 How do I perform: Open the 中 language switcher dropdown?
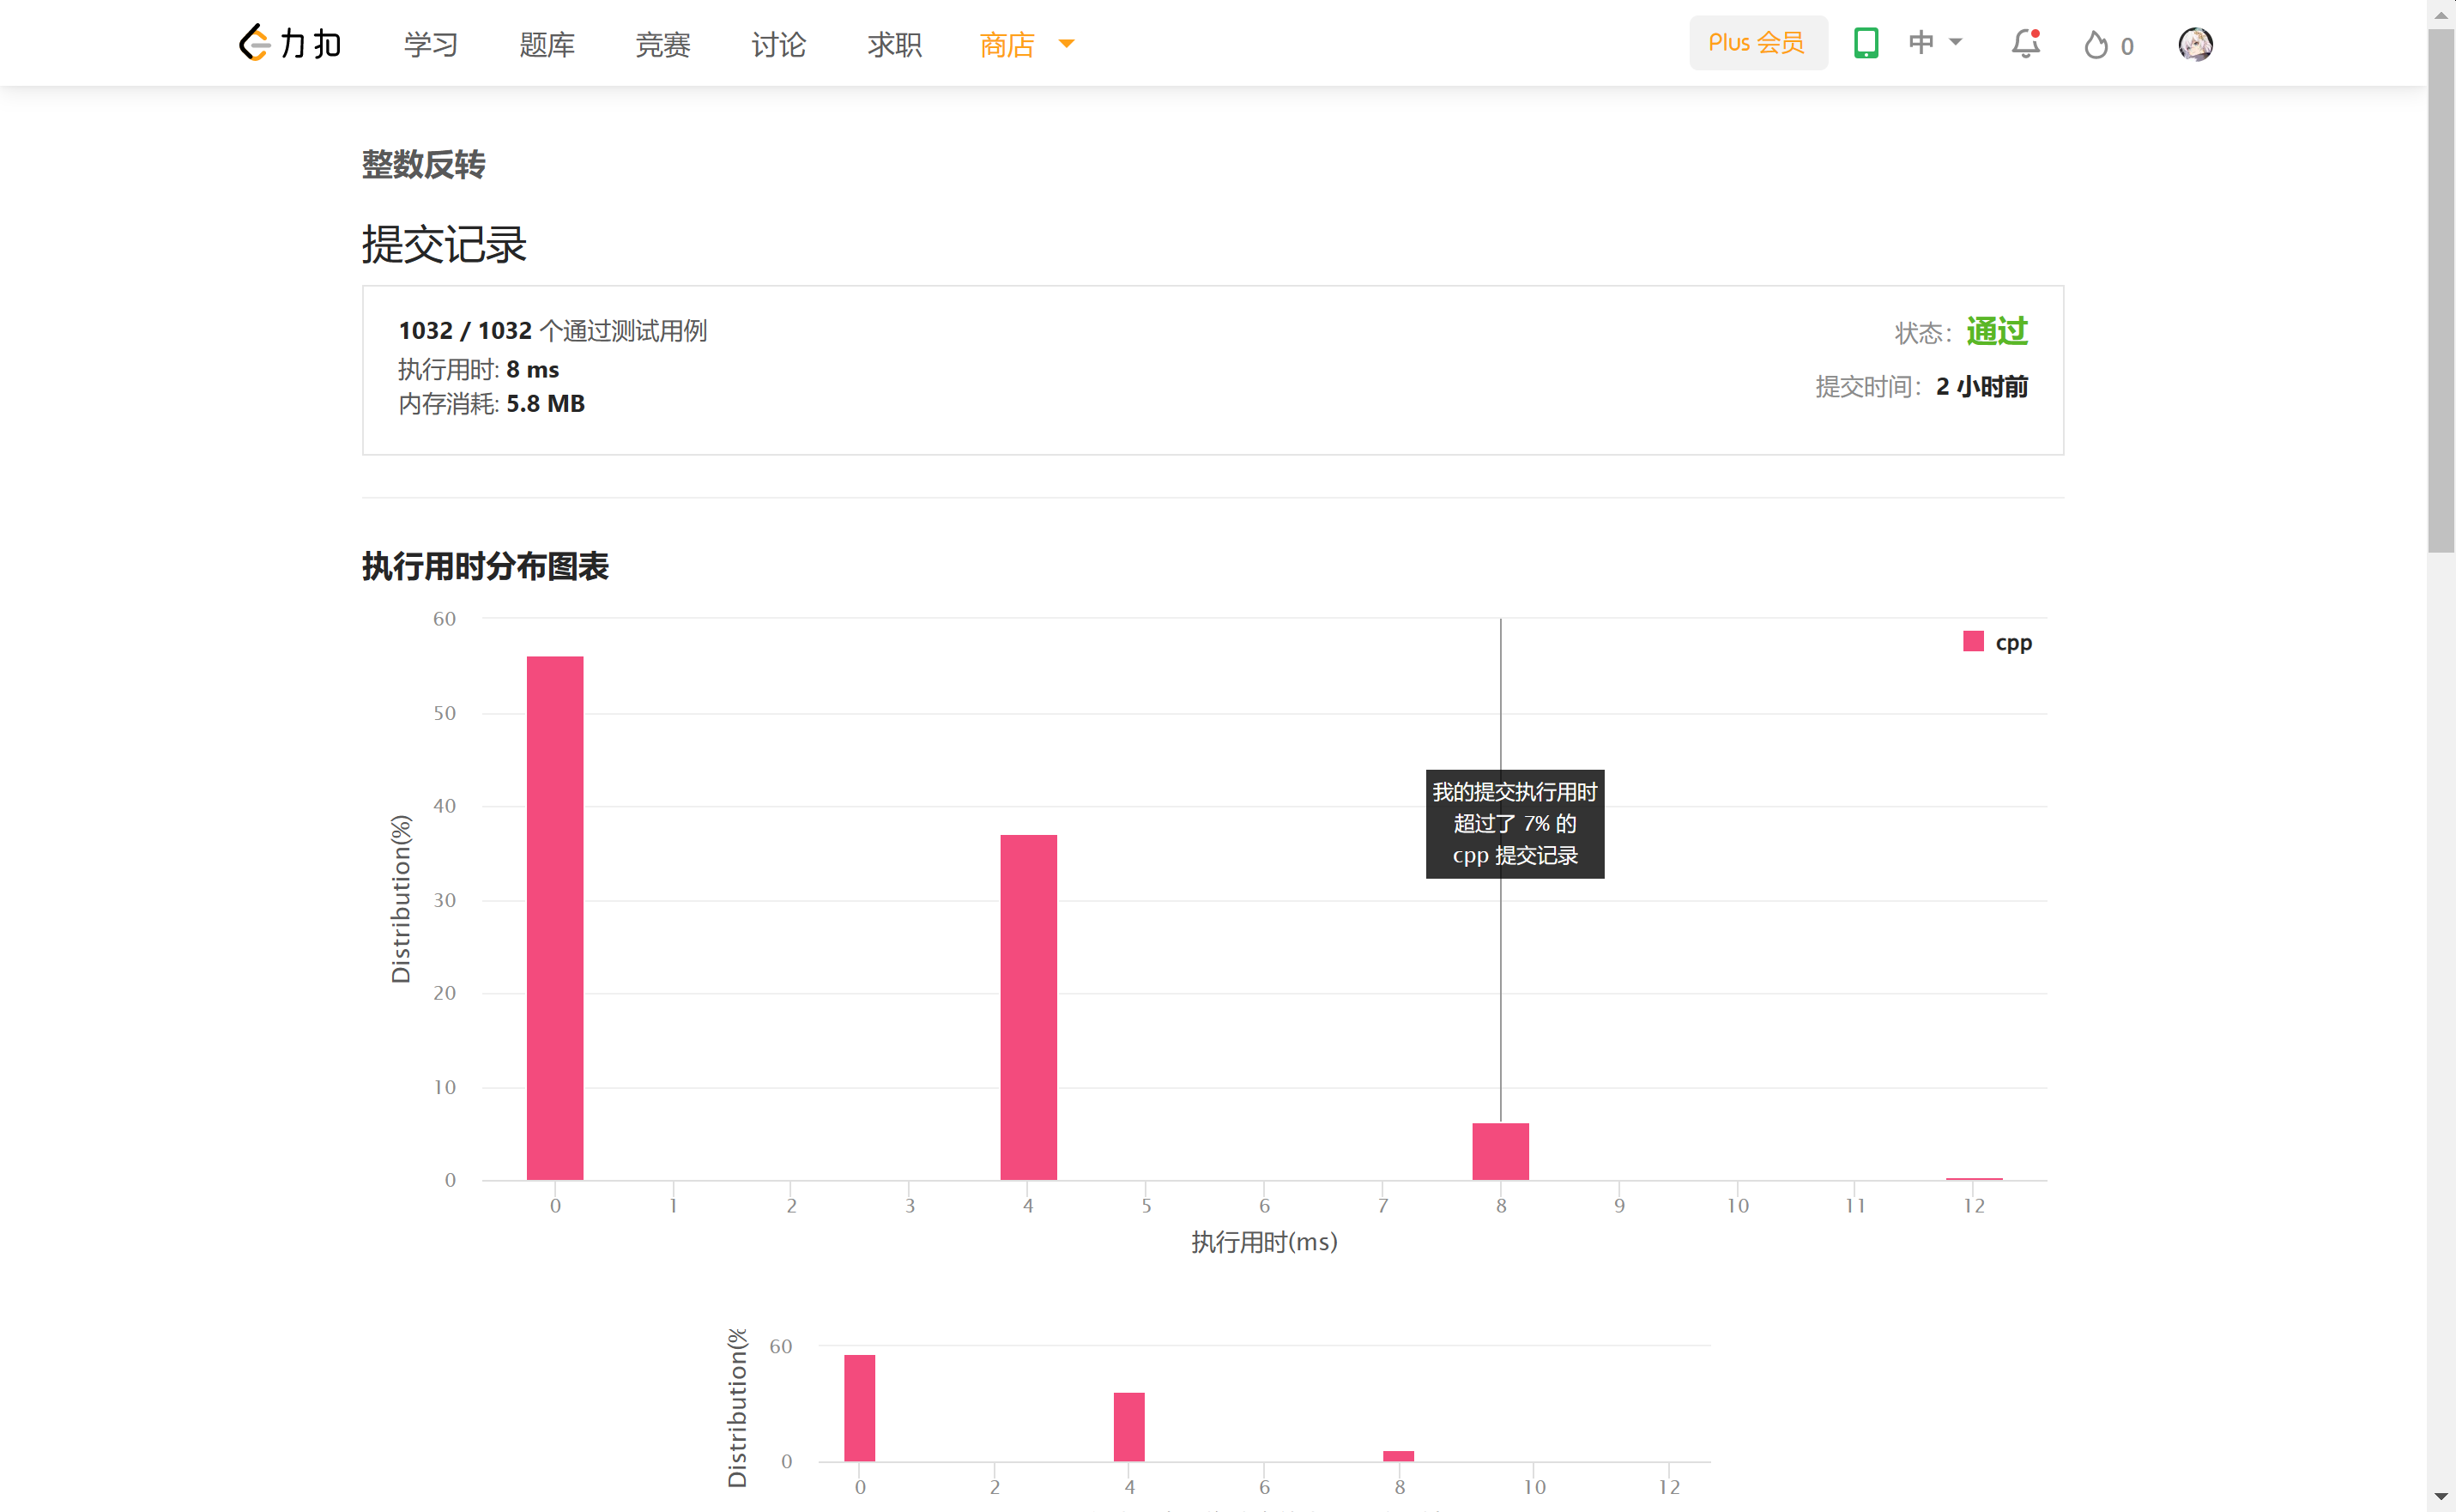[x=1935, y=43]
